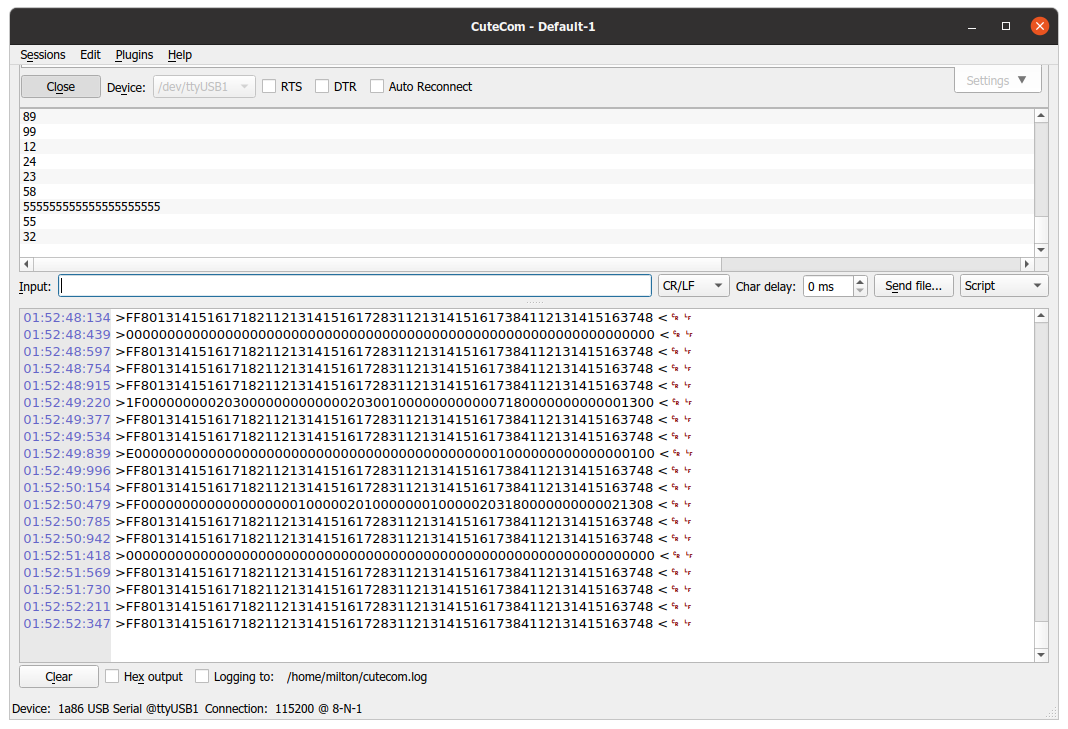Click the Connection 115200 @ 8-N-1 status
Screen dimensions: 1068x729
pos(283,709)
